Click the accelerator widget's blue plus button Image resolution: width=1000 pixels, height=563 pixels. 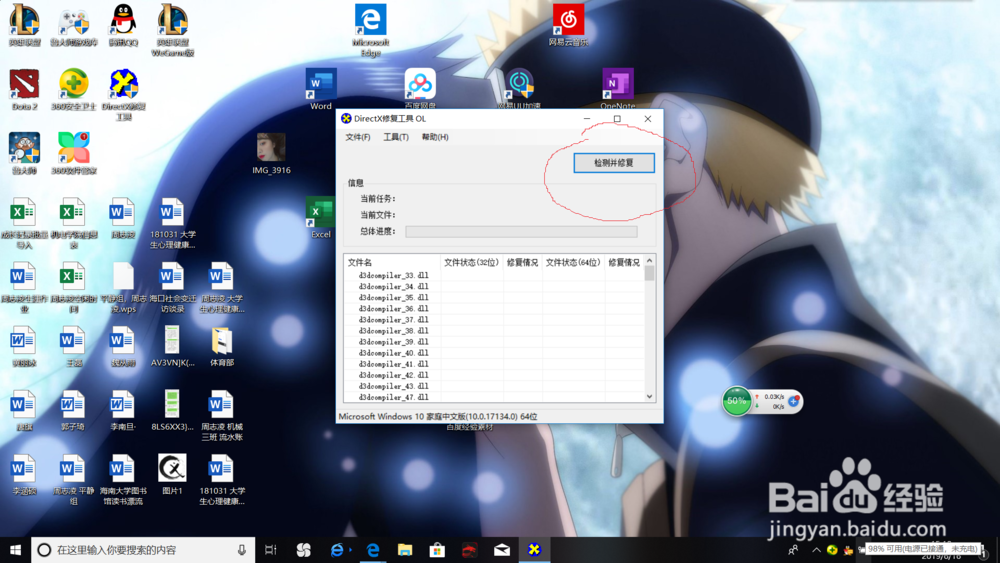click(x=794, y=401)
